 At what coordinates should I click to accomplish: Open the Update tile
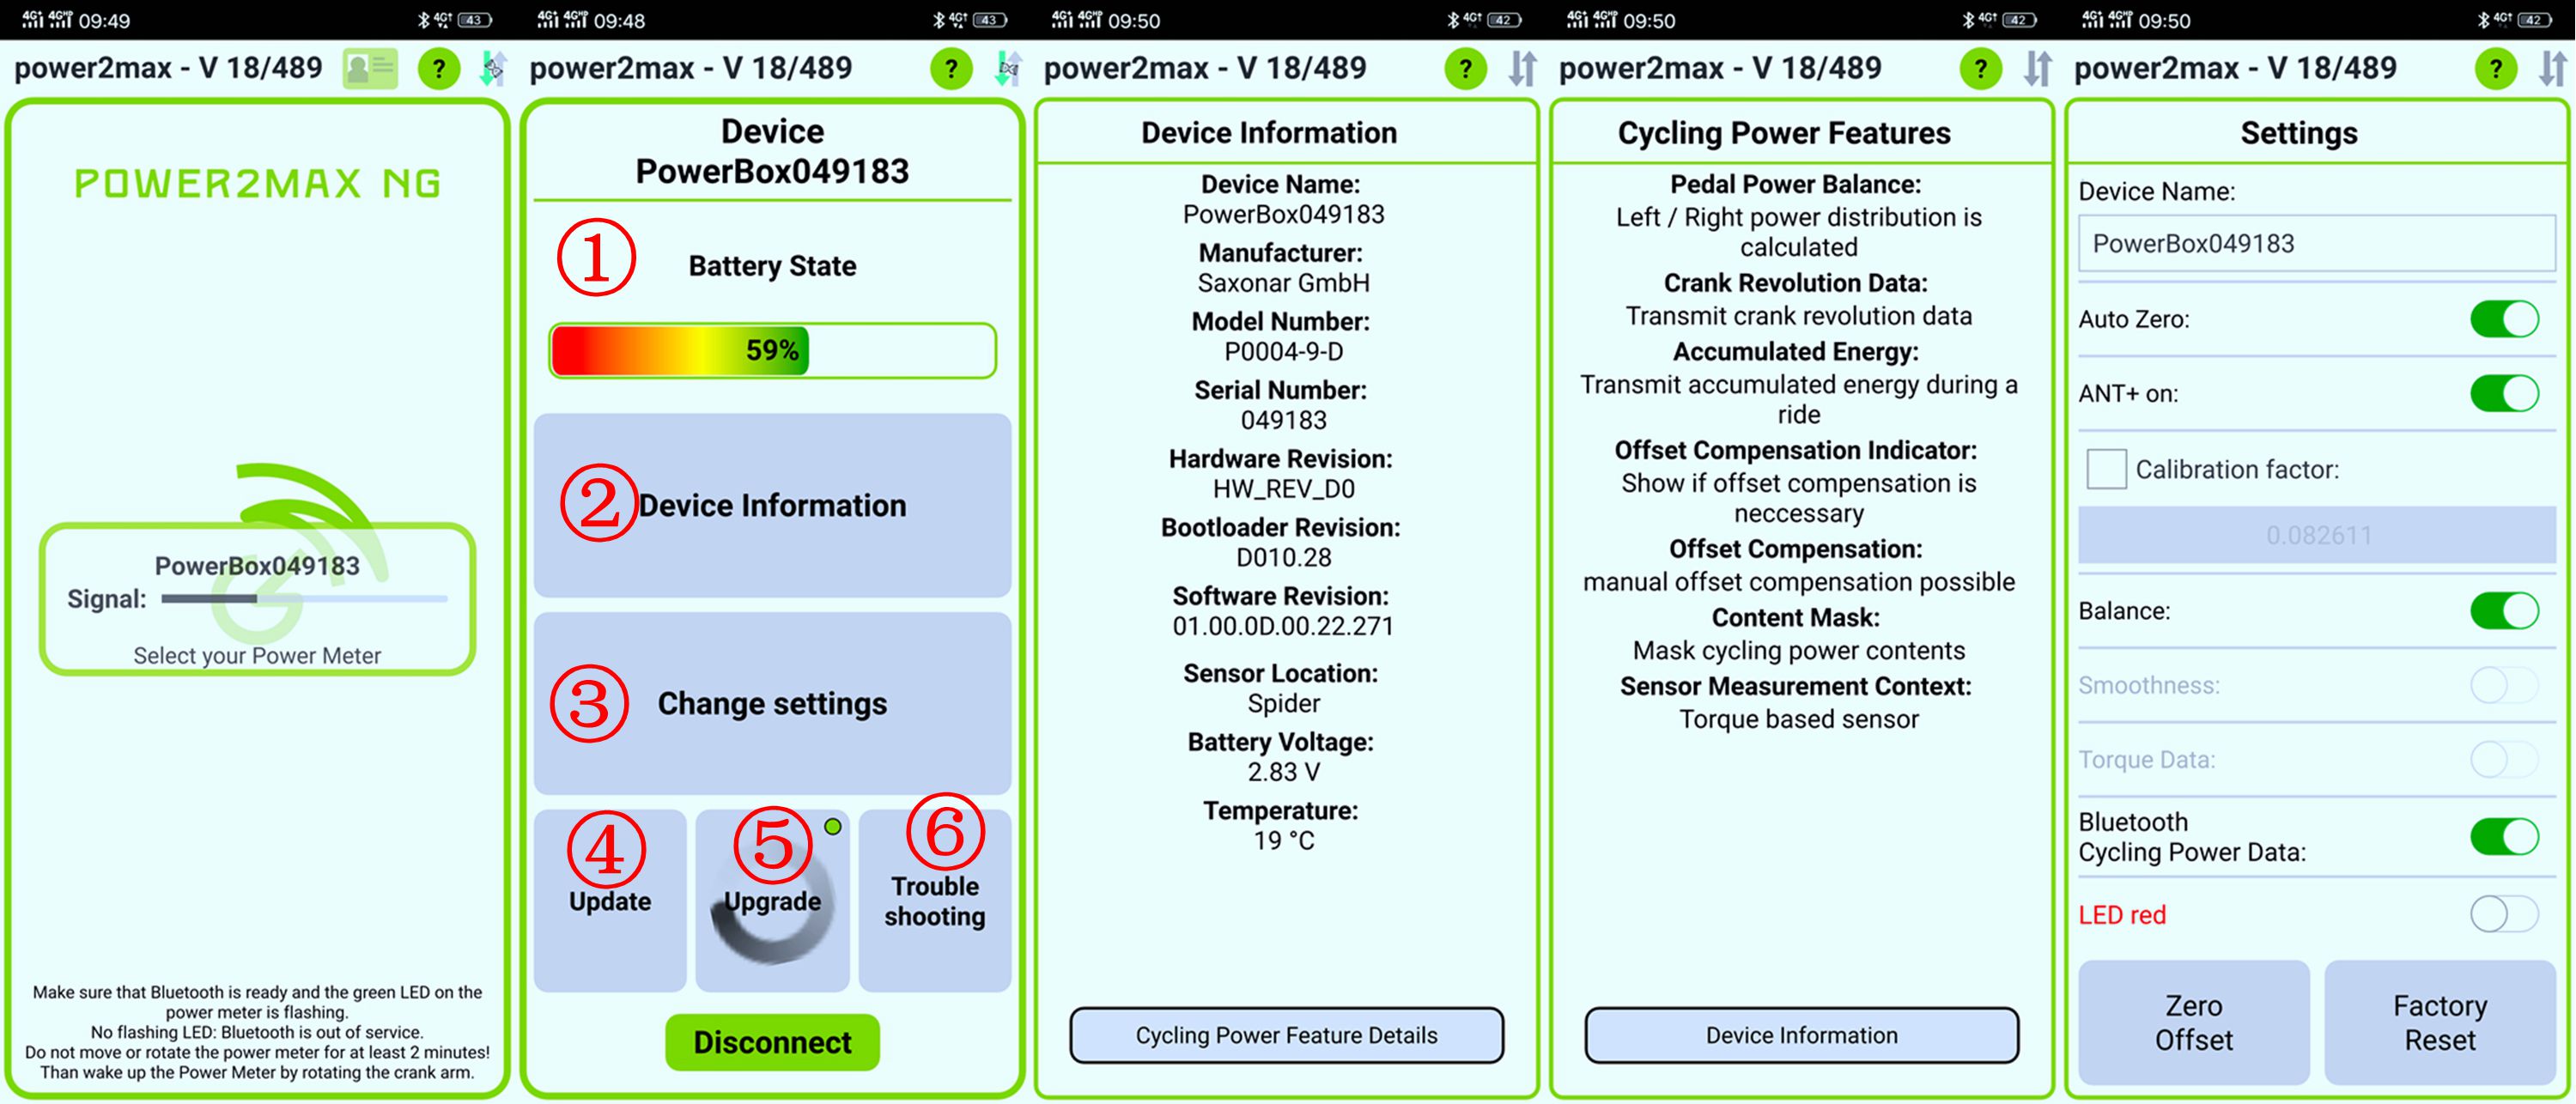pos(610,900)
